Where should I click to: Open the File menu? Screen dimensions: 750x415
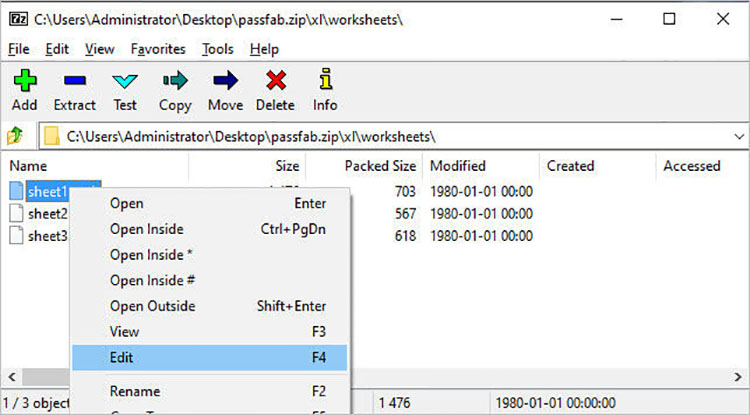[x=19, y=49]
